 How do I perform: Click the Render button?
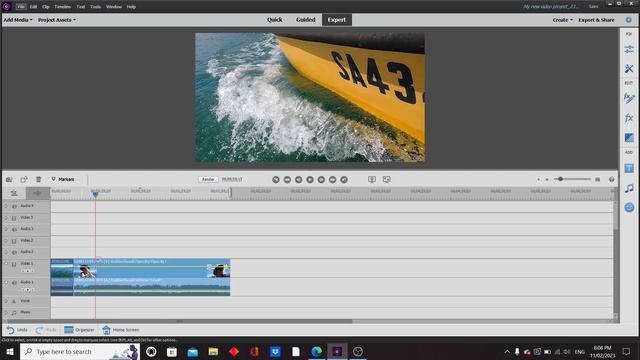(x=208, y=179)
